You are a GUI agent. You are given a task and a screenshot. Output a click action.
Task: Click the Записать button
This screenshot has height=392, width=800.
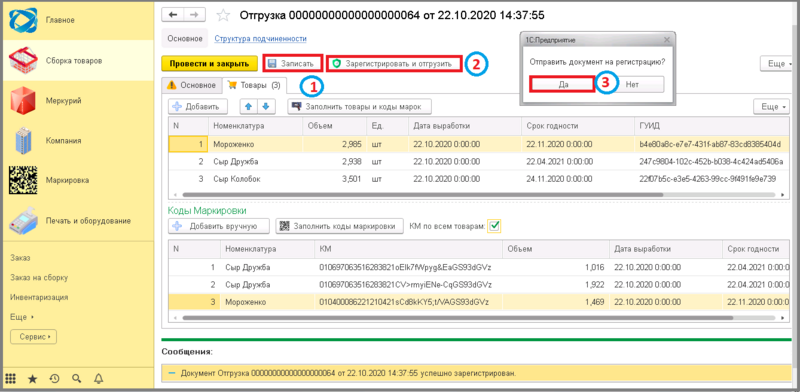(293, 64)
